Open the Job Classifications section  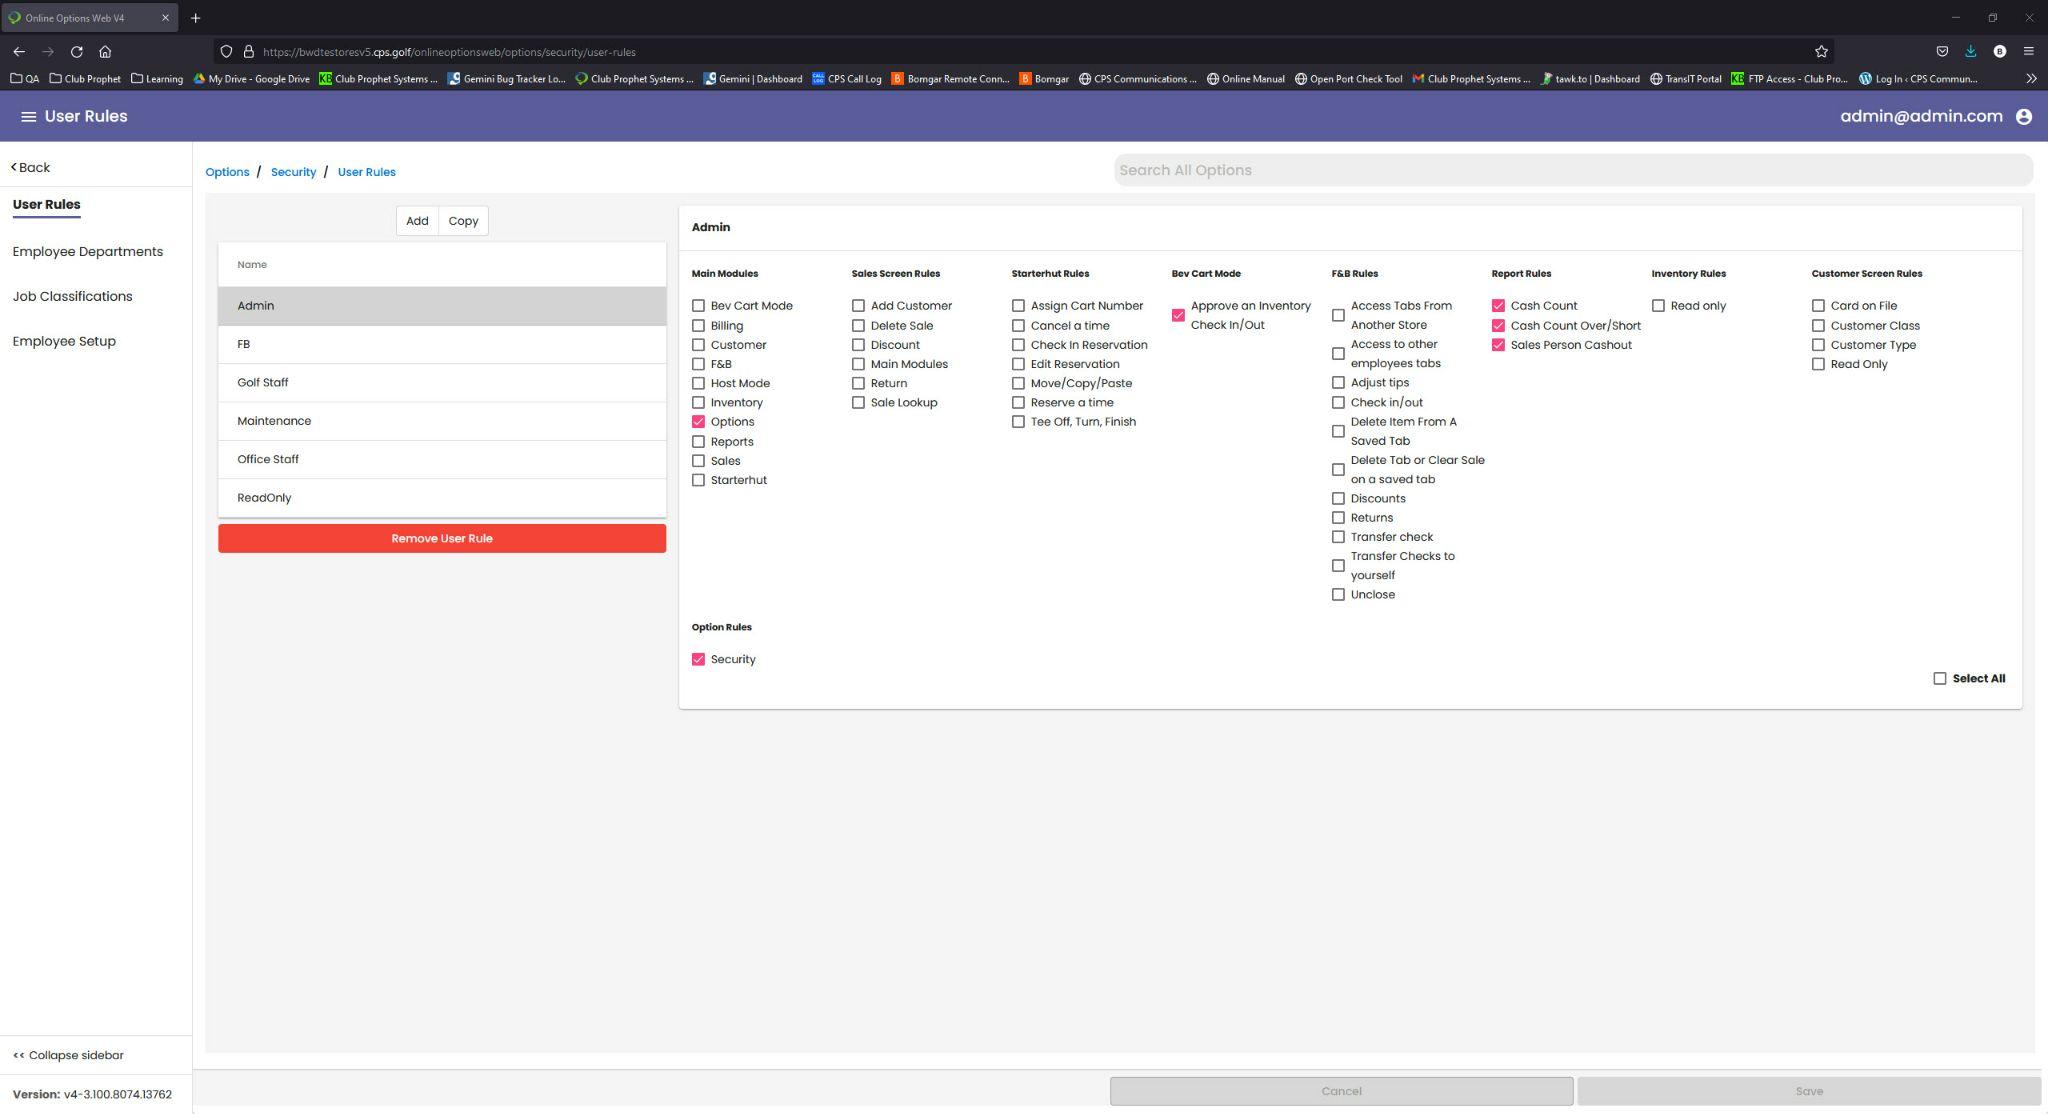(72, 297)
